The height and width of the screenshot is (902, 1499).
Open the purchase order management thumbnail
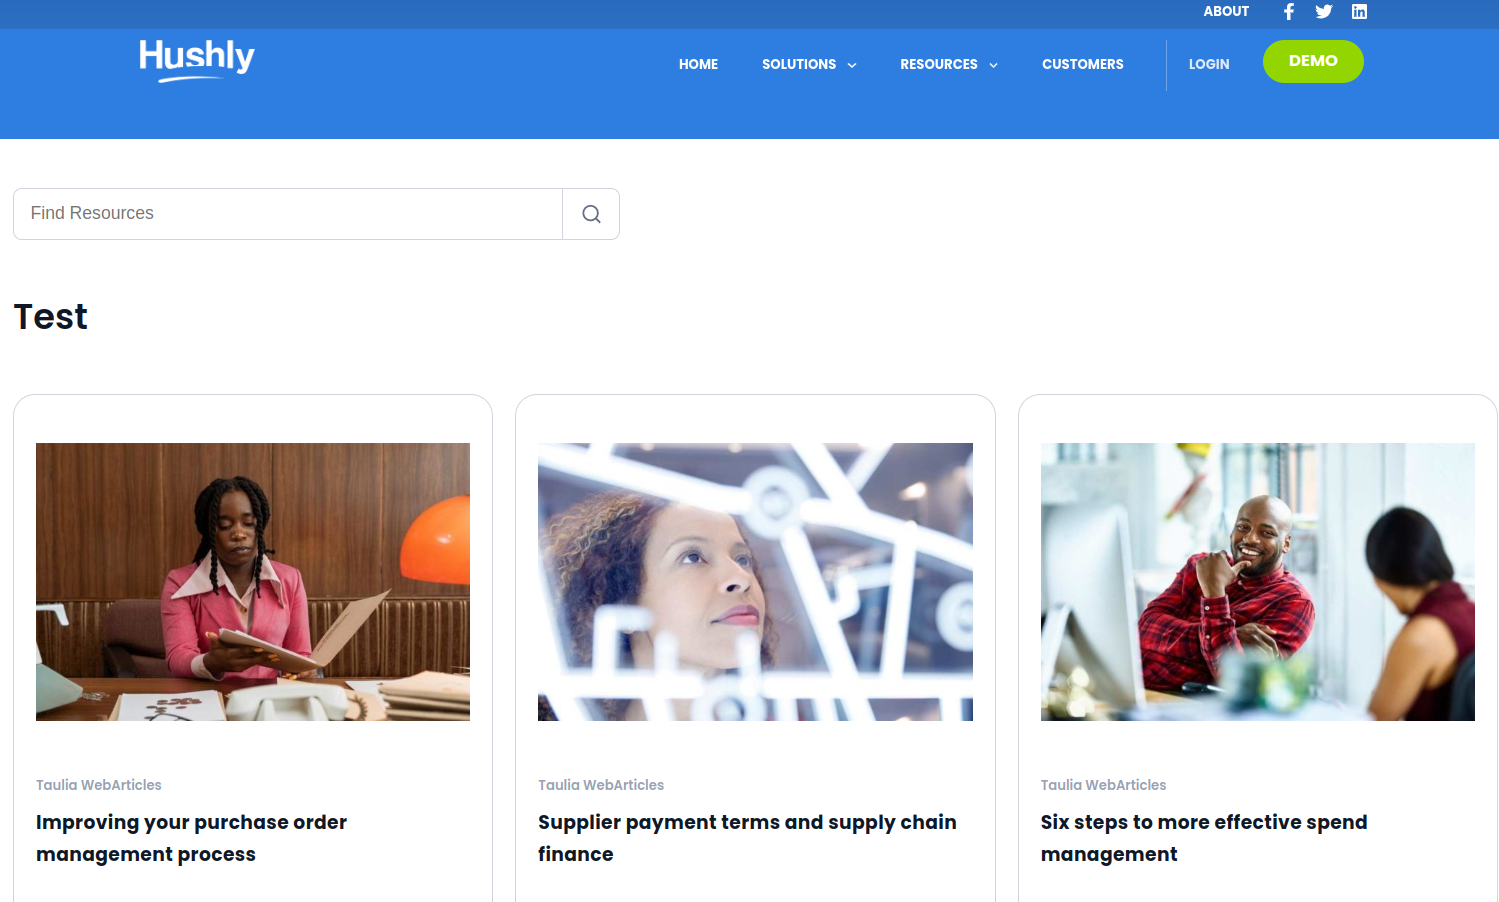tap(253, 582)
